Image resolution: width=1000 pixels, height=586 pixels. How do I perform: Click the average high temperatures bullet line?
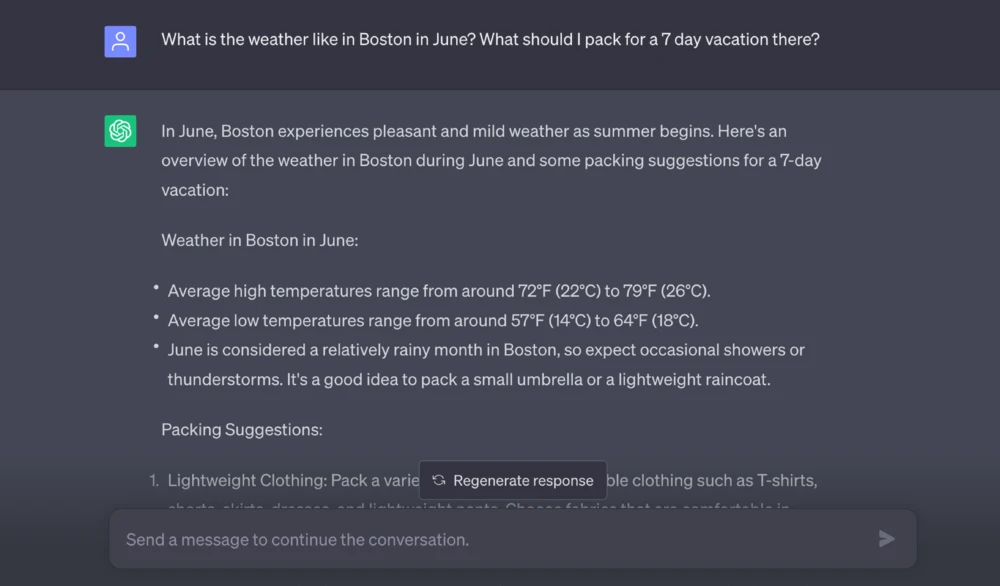click(438, 291)
